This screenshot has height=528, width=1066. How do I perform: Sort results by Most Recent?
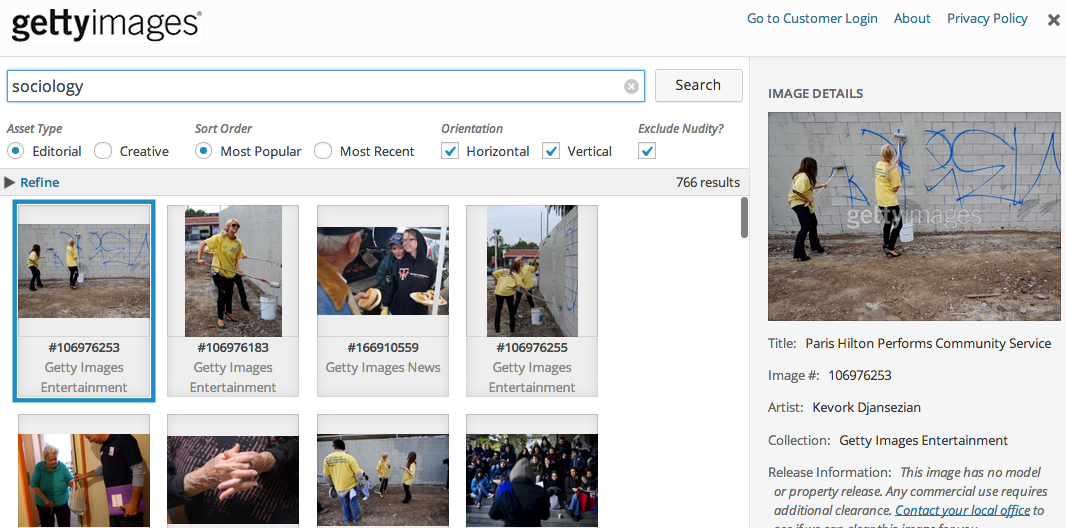(323, 151)
